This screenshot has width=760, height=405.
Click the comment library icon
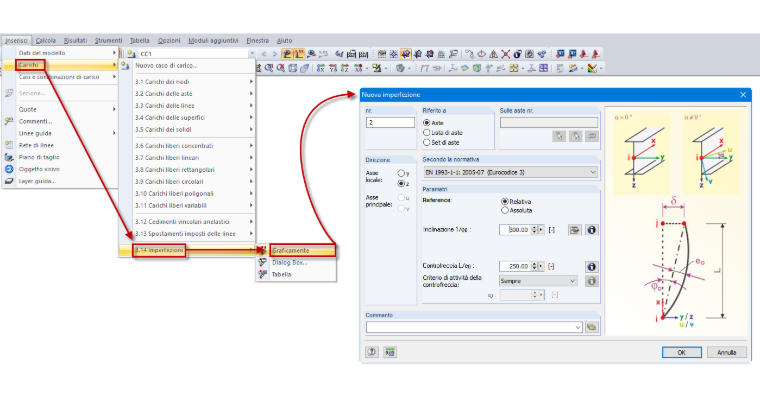coord(591,327)
